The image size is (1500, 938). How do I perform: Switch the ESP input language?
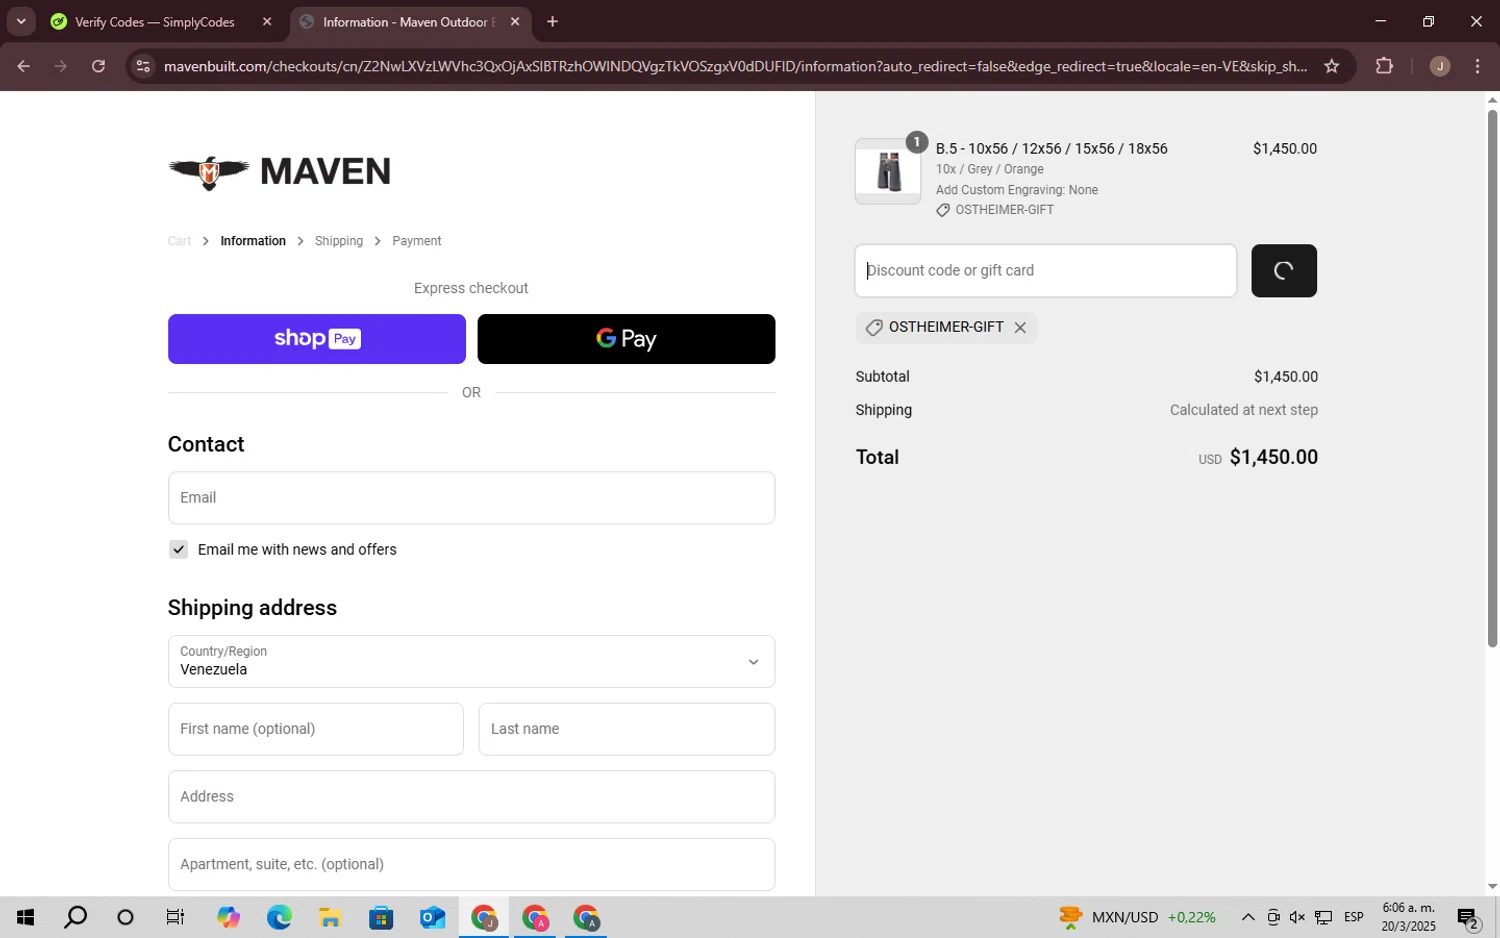pyautogui.click(x=1354, y=918)
